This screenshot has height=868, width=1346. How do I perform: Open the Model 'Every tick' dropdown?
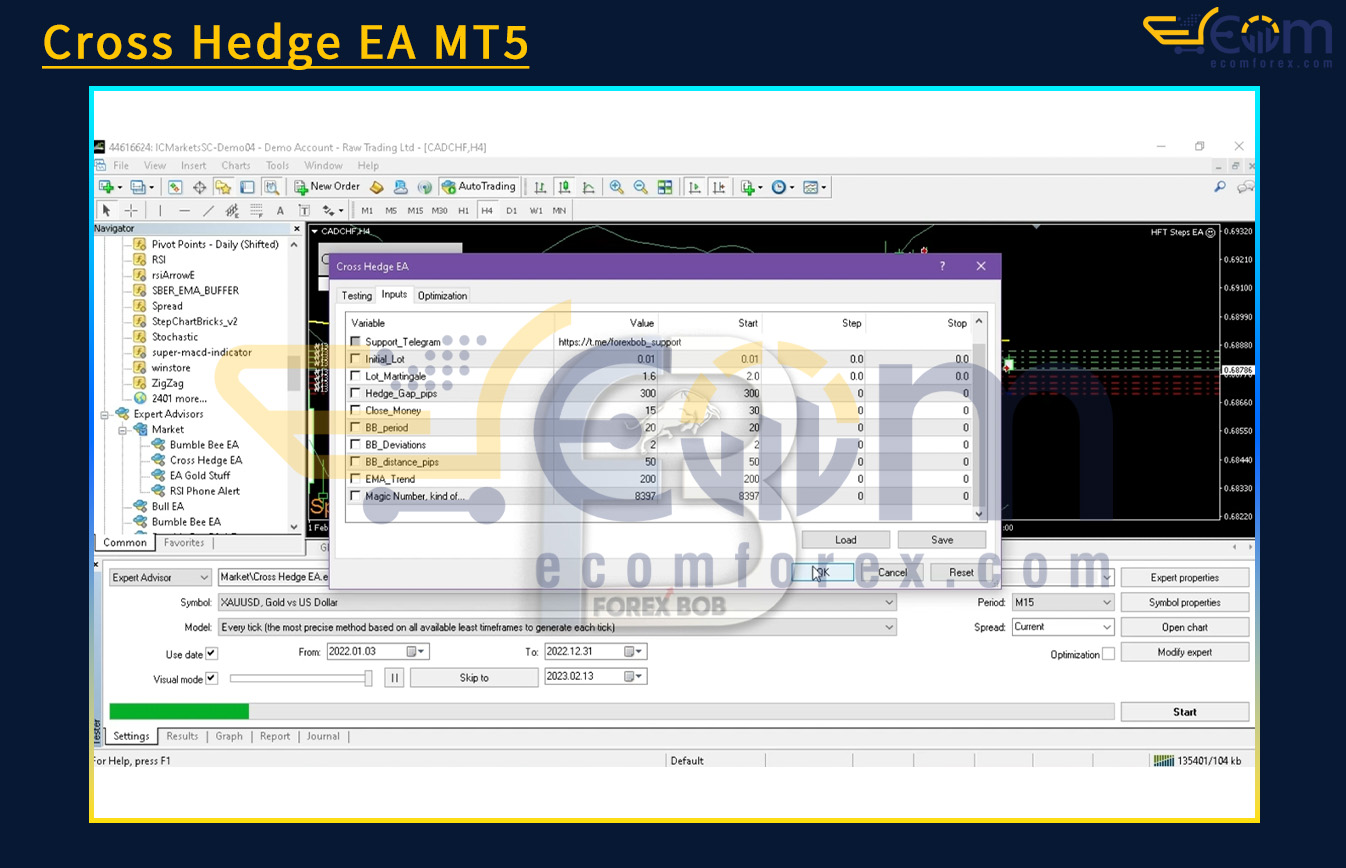(557, 627)
